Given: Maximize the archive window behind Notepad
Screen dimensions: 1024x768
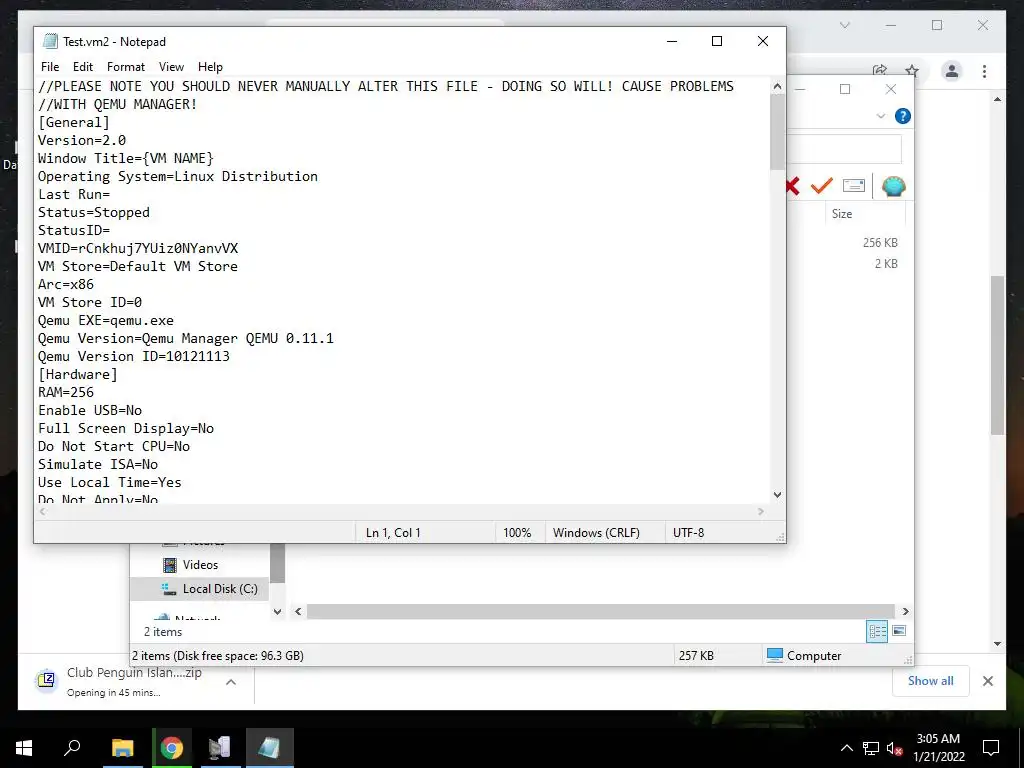Looking at the screenshot, I should click(844, 89).
